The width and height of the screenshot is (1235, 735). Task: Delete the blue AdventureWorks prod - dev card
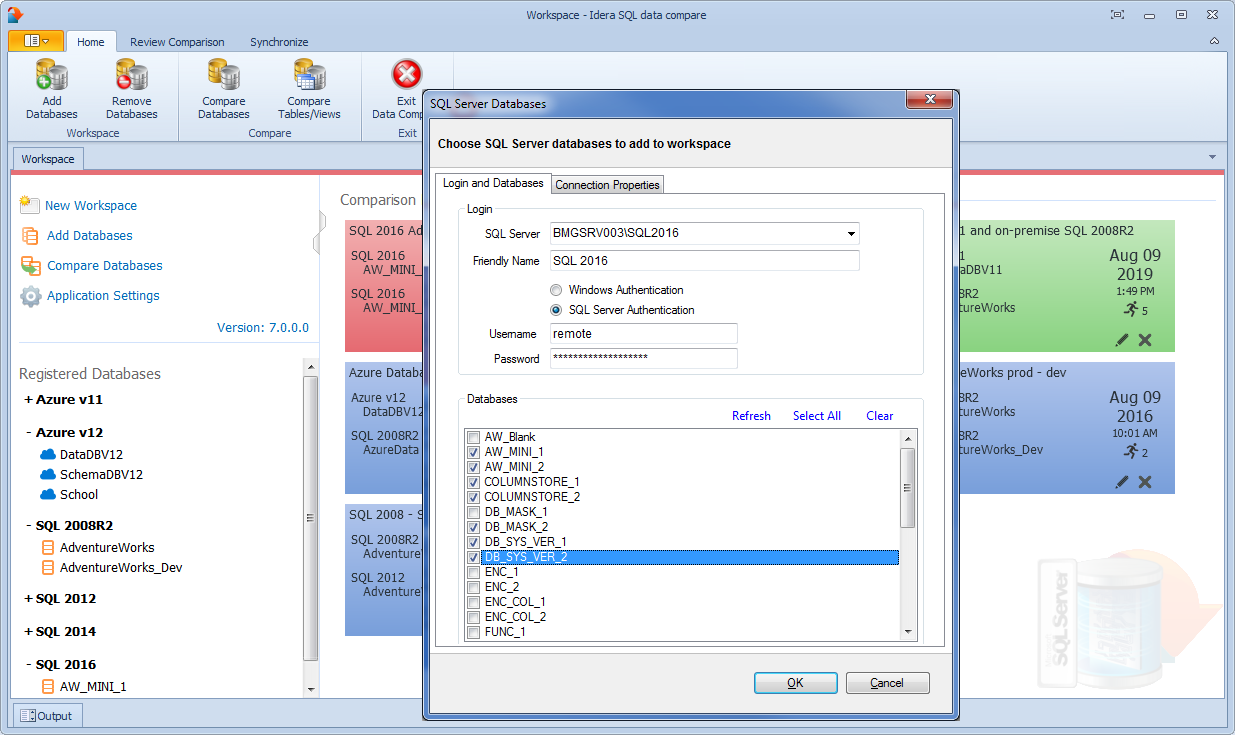pyautogui.click(x=1145, y=482)
